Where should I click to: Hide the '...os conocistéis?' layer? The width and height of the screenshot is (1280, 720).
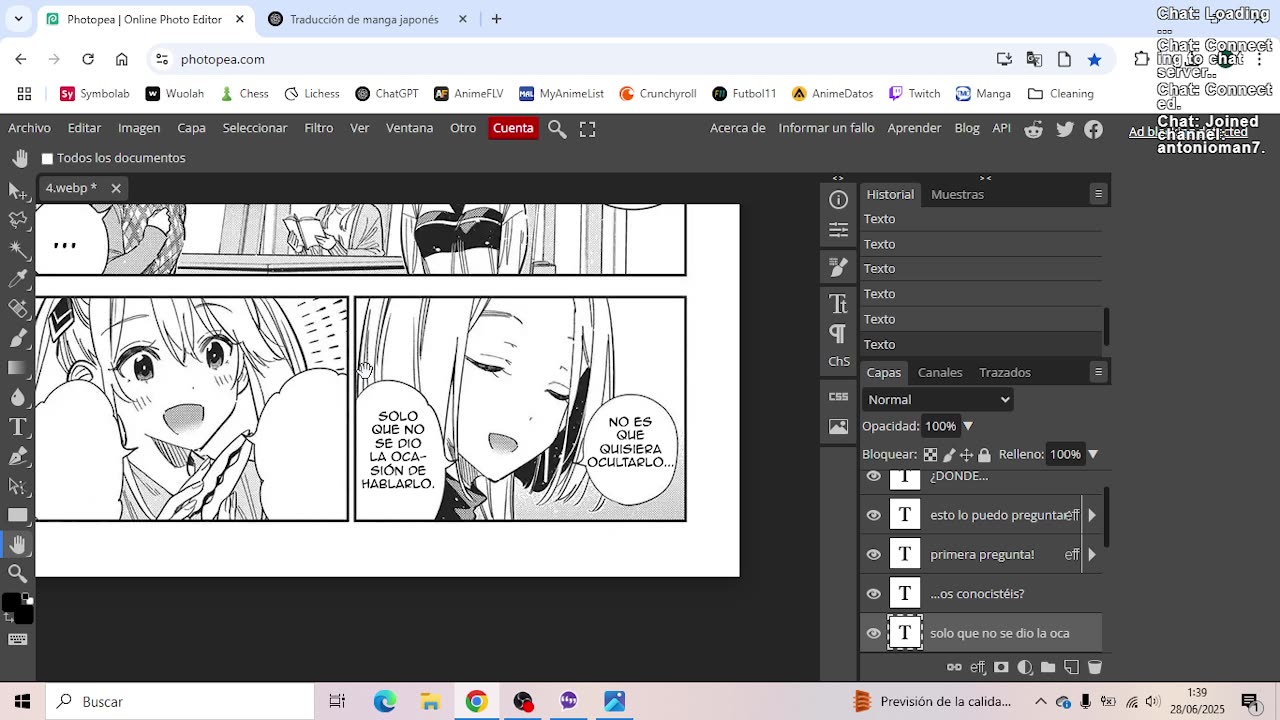pos(874,594)
